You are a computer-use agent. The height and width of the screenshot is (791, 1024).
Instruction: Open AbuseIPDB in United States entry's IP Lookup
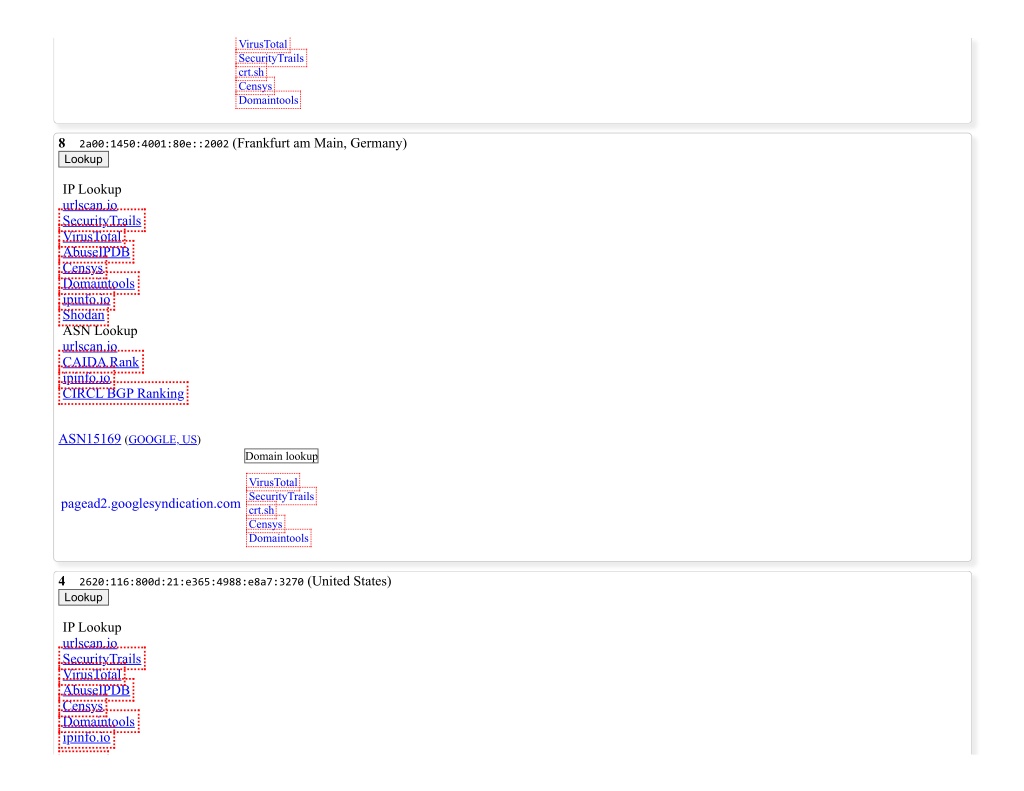(96, 690)
